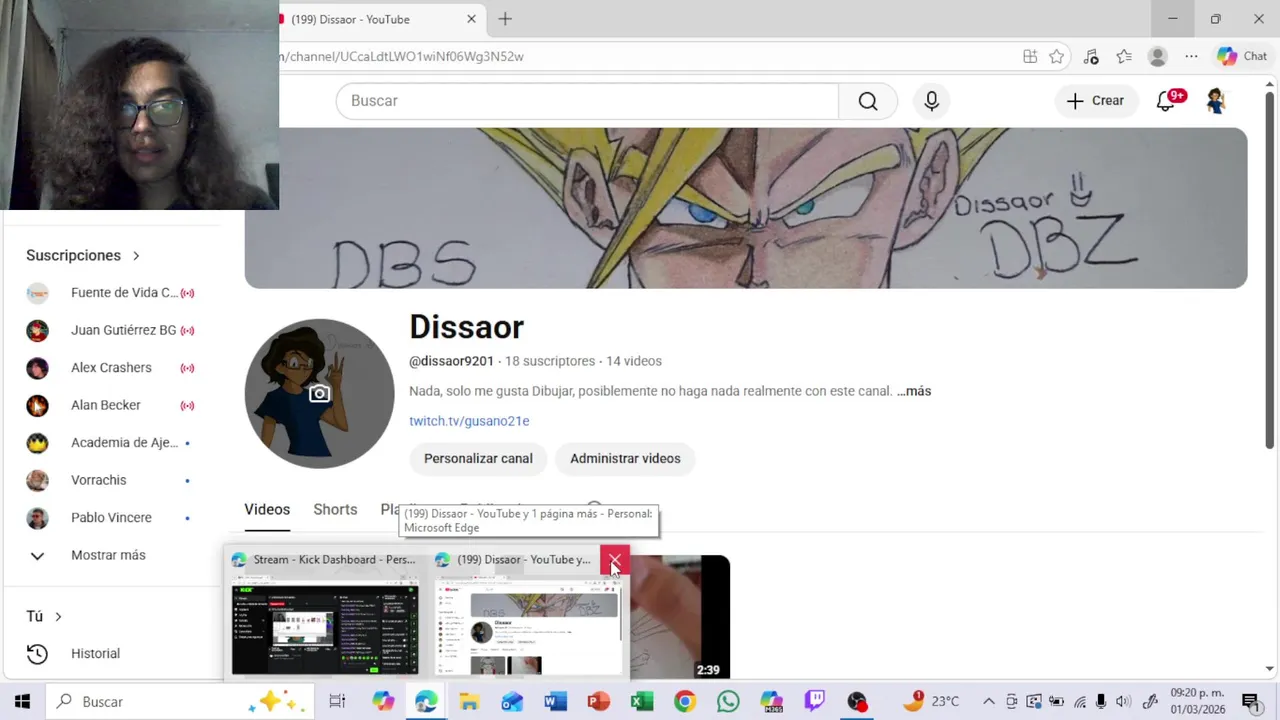The height and width of the screenshot is (720, 1280).
Task: Click Administrar videos button
Action: click(625, 459)
